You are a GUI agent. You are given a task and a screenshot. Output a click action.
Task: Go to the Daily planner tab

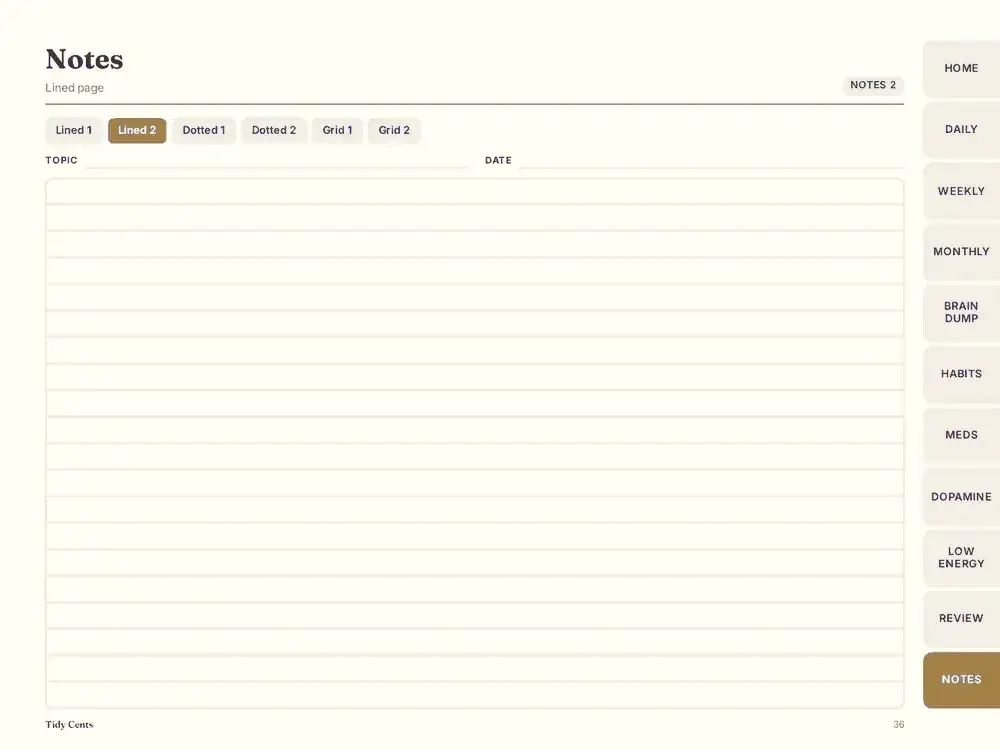click(961, 129)
